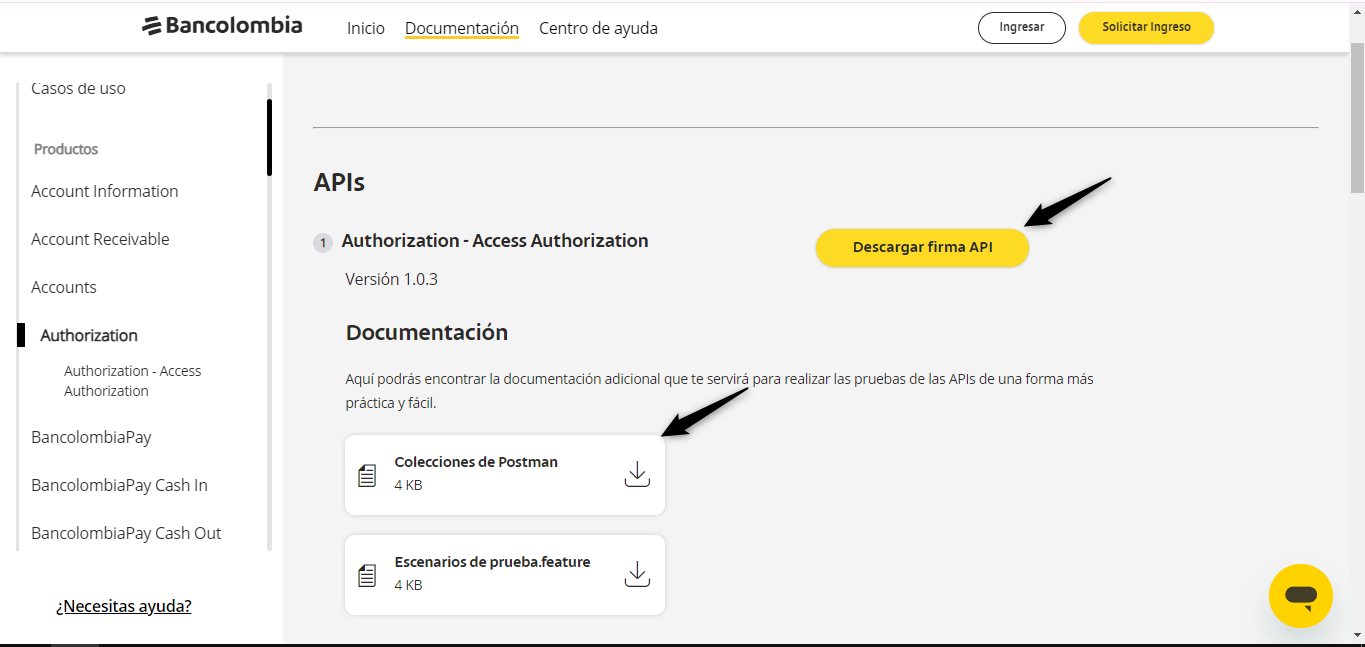1365x647 pixels.
Task: Open the chat widget
Action: 1300,595
